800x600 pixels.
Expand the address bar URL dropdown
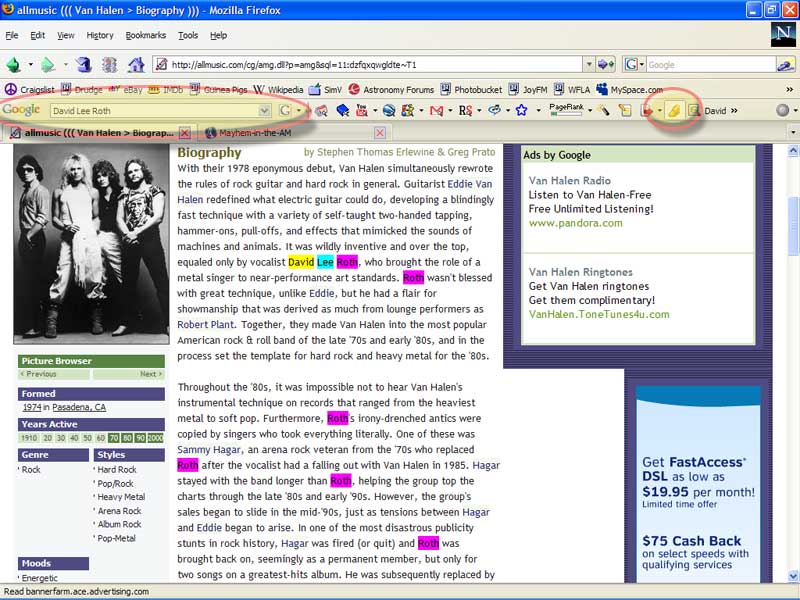tap(588, 64)
